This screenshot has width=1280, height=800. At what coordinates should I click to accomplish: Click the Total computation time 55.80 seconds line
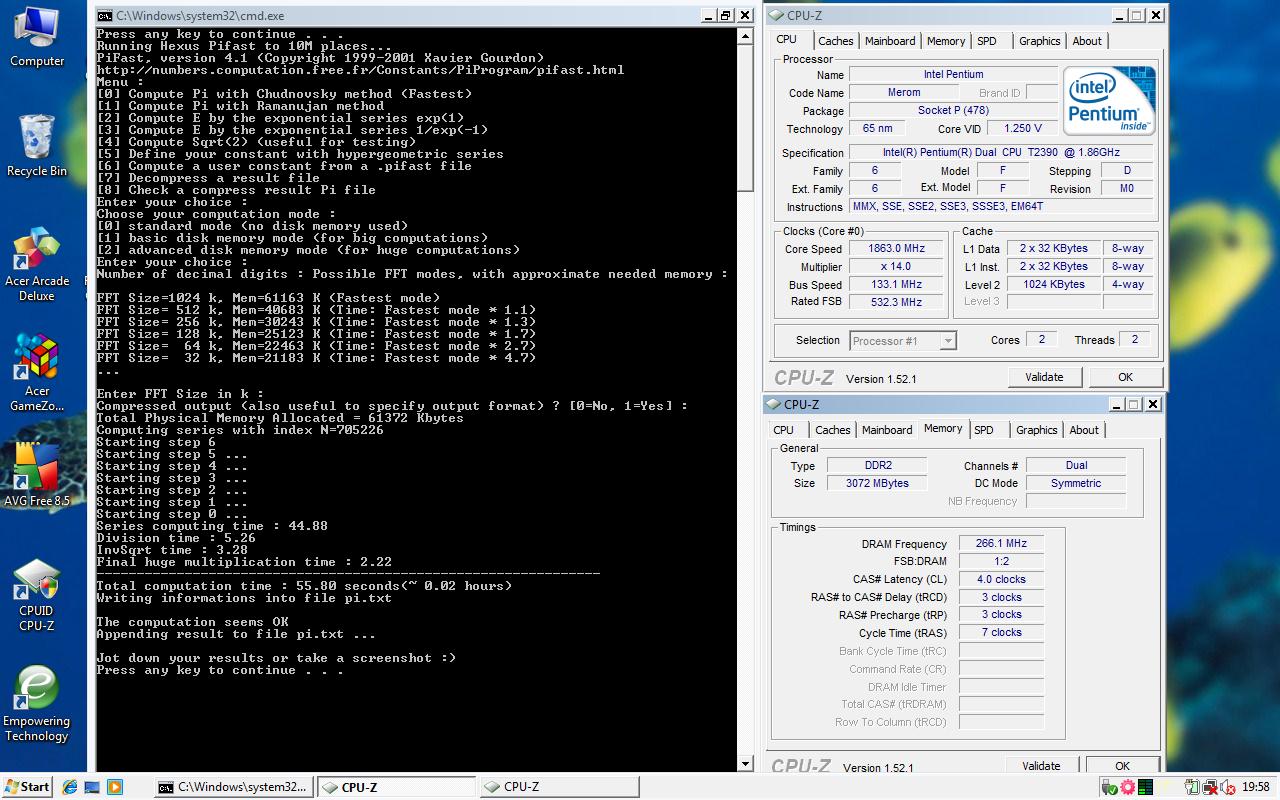pos(304,586)
